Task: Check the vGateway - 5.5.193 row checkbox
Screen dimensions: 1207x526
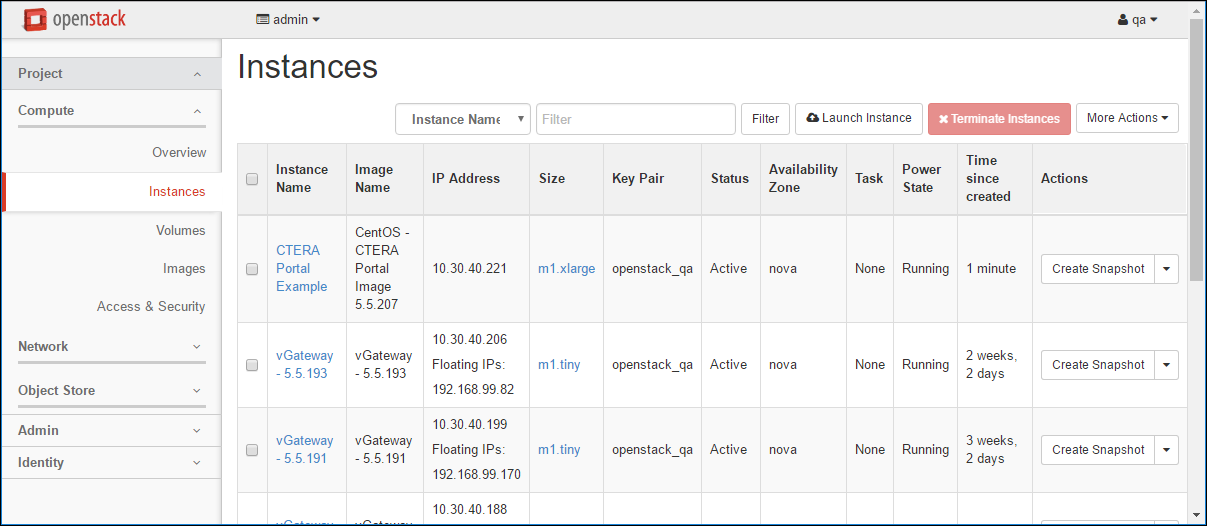Action: point(252,365)
